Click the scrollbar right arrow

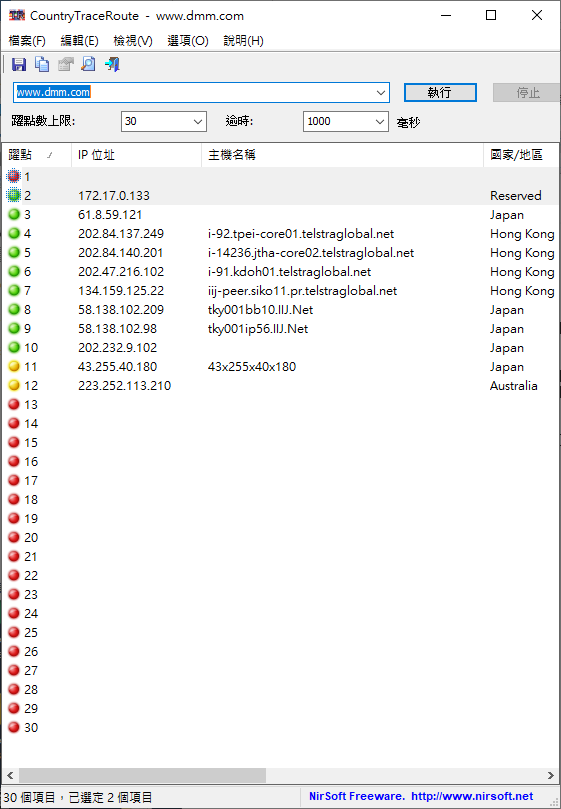tap(550, 775)
